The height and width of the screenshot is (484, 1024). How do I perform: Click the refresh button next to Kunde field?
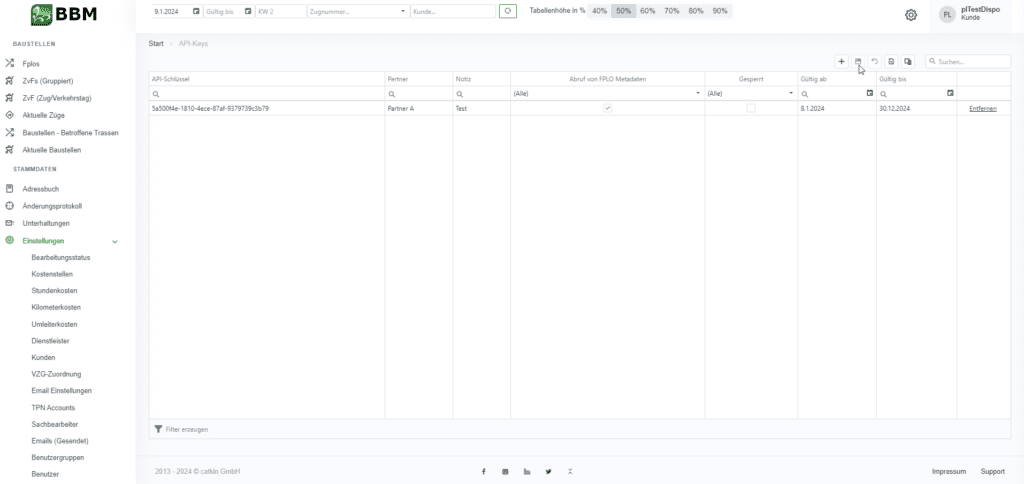[508, 11]
